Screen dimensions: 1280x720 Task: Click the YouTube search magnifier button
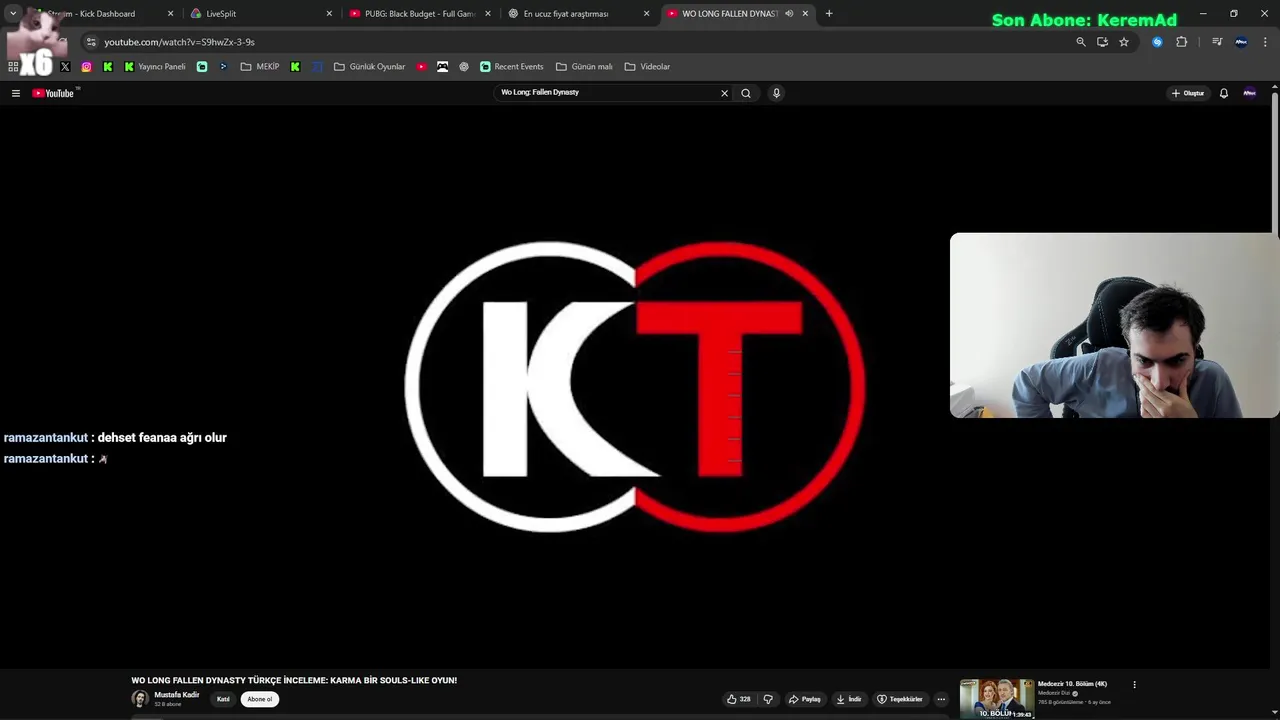(746, 93)
